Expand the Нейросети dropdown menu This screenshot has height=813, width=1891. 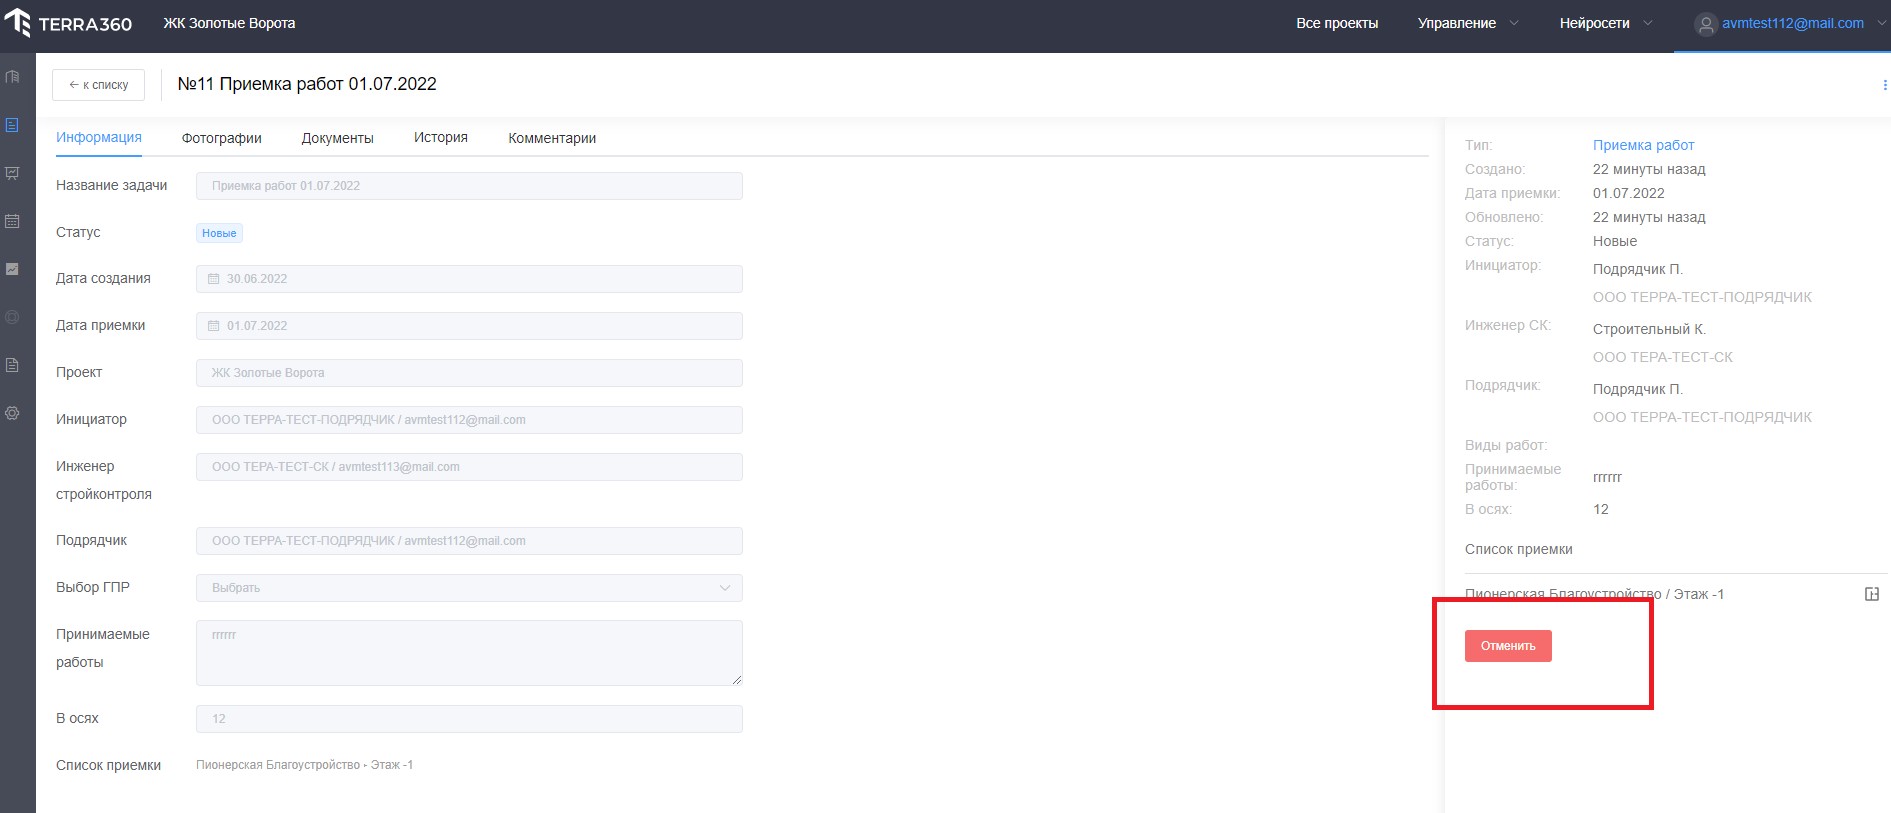[1606, 23]
